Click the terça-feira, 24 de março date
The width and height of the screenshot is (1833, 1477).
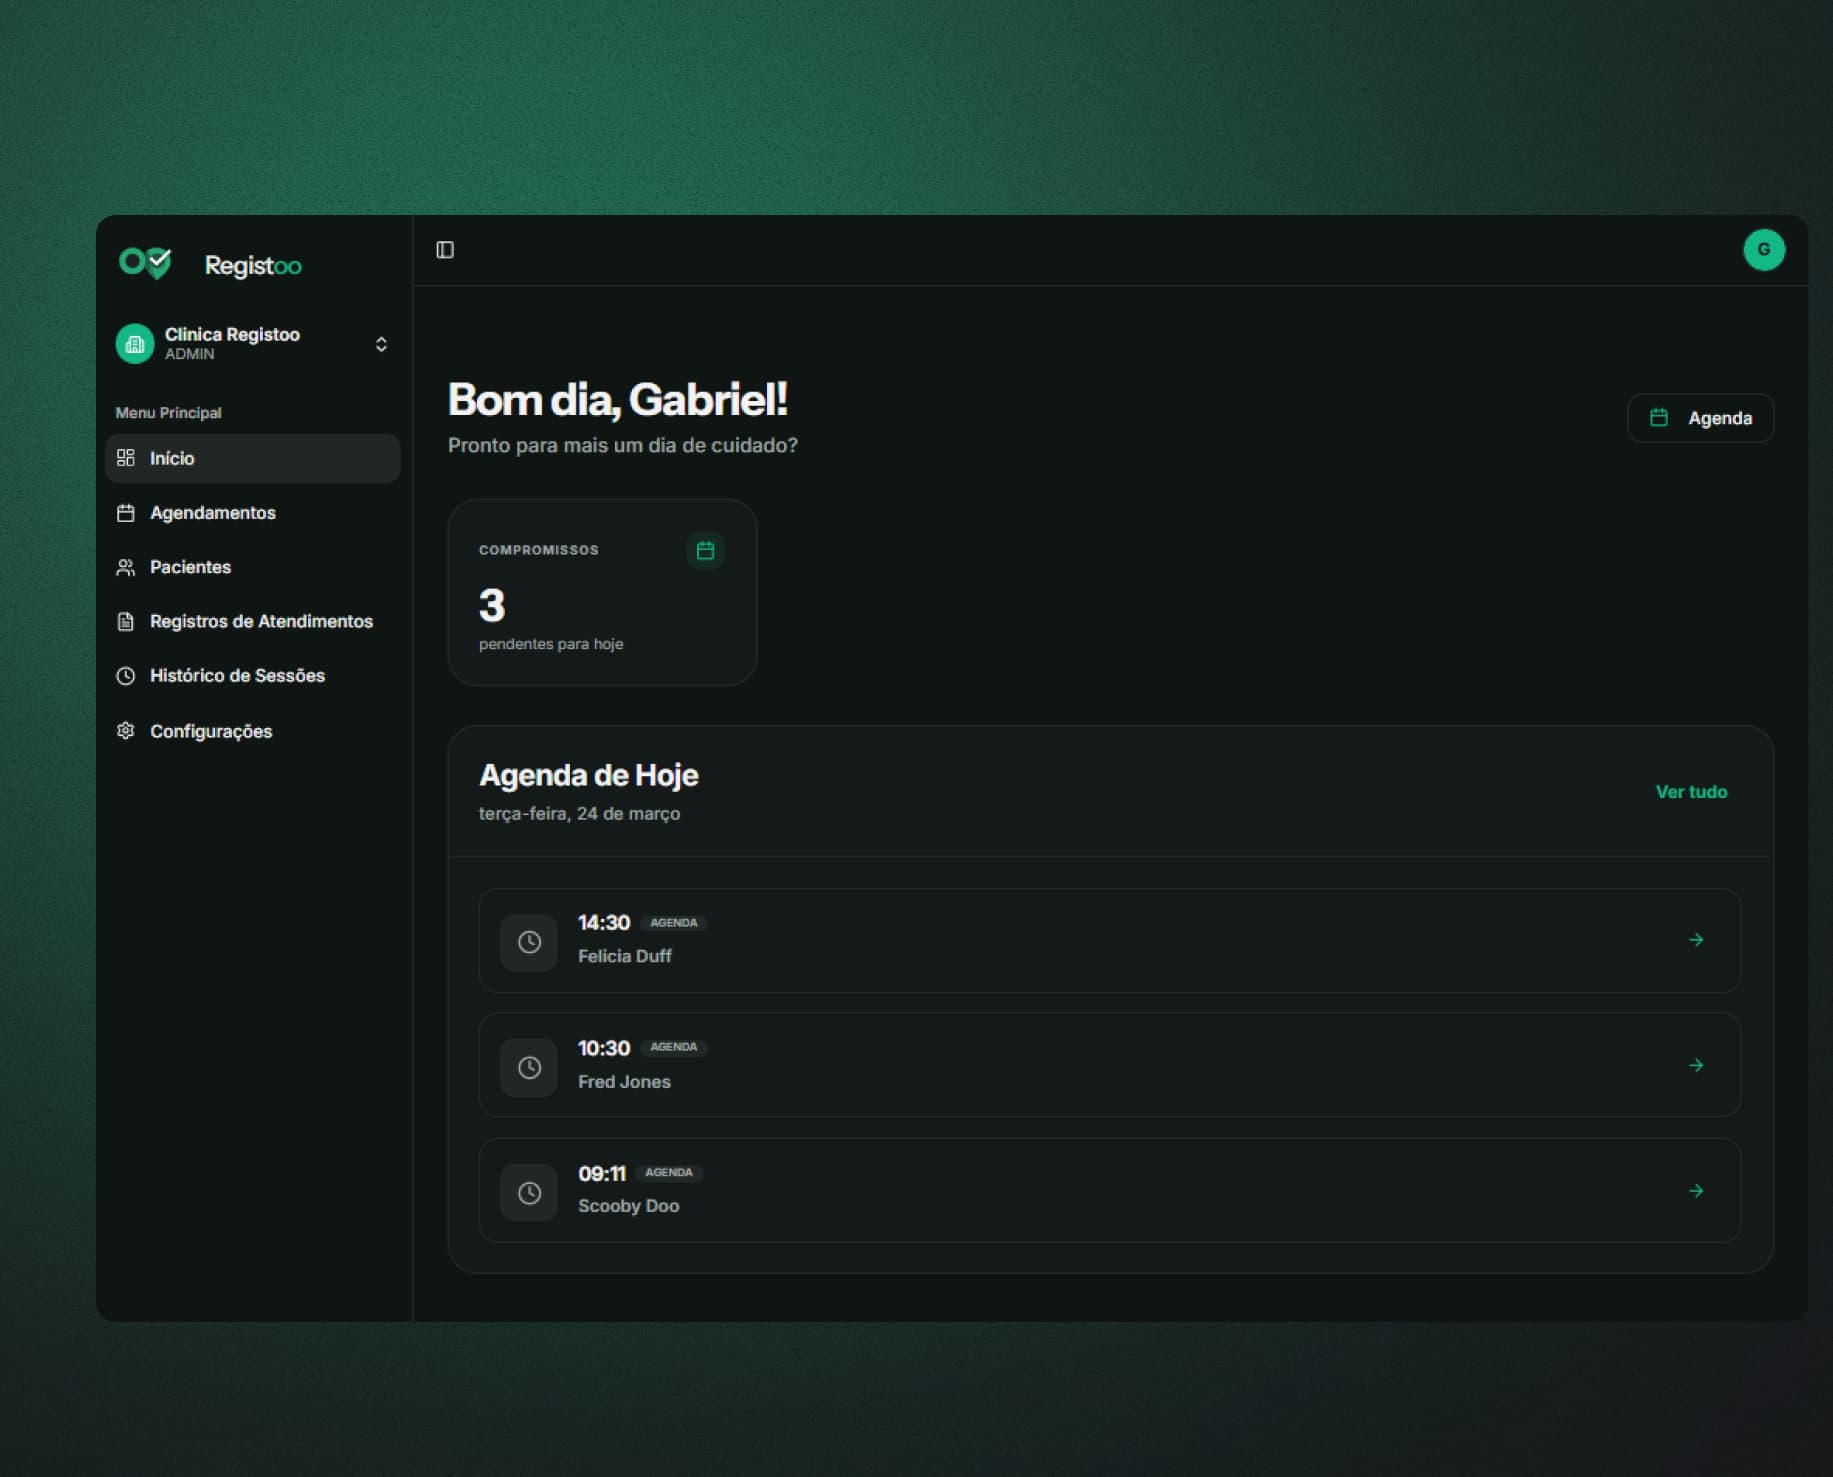pos(579,814)
